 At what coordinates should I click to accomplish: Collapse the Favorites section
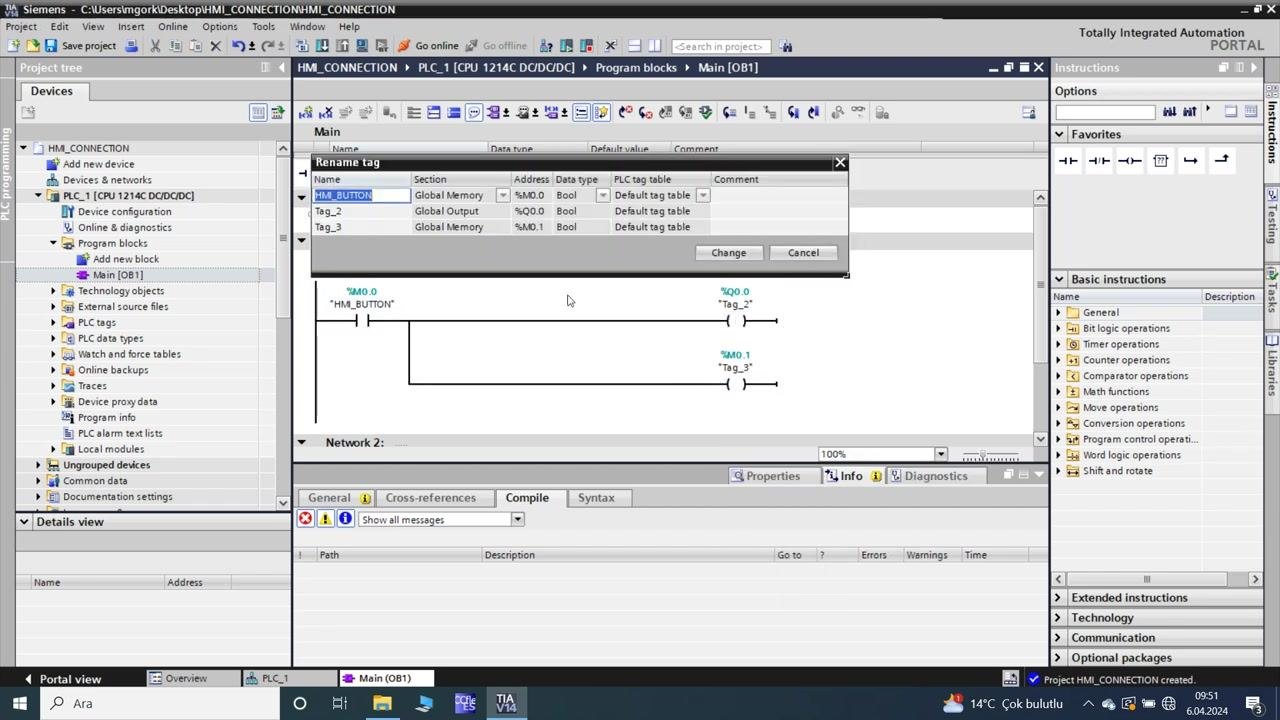coord(1060,134)
